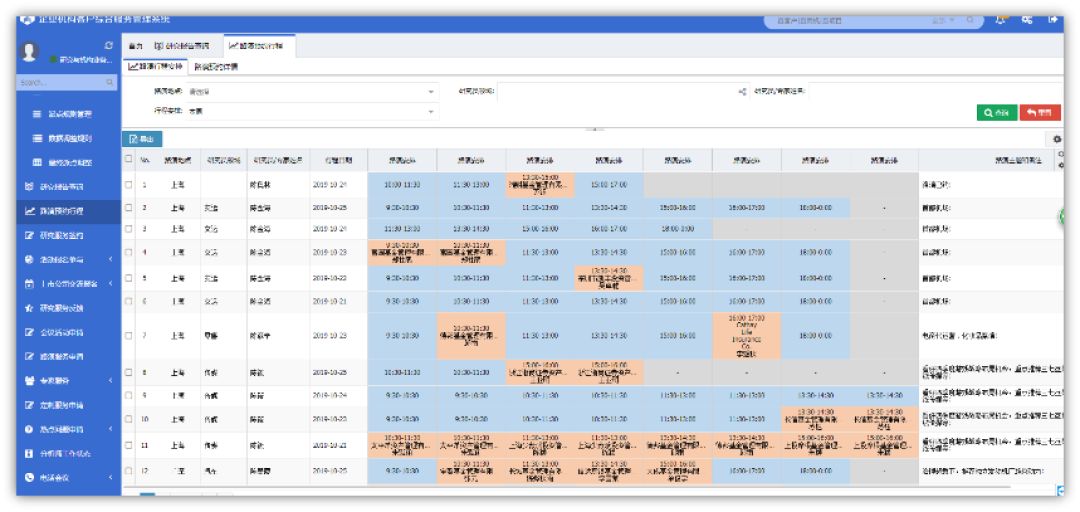Toggle the select-all checkbox in table header

[128, 158]
